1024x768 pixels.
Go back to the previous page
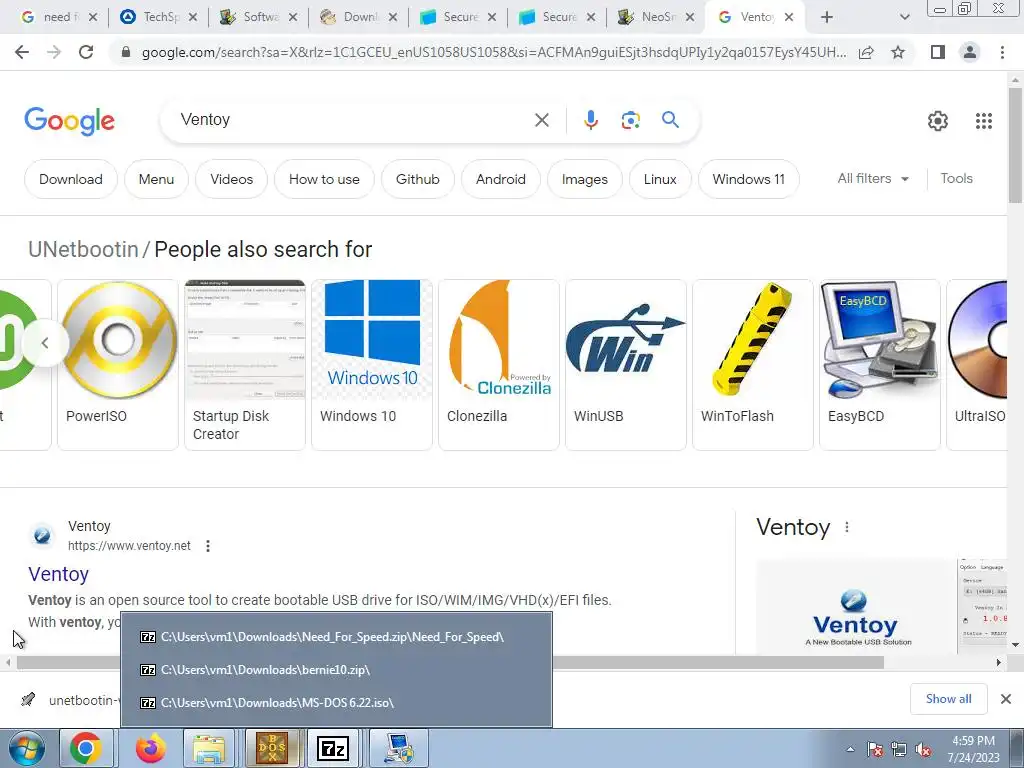(x=22, y=52)
